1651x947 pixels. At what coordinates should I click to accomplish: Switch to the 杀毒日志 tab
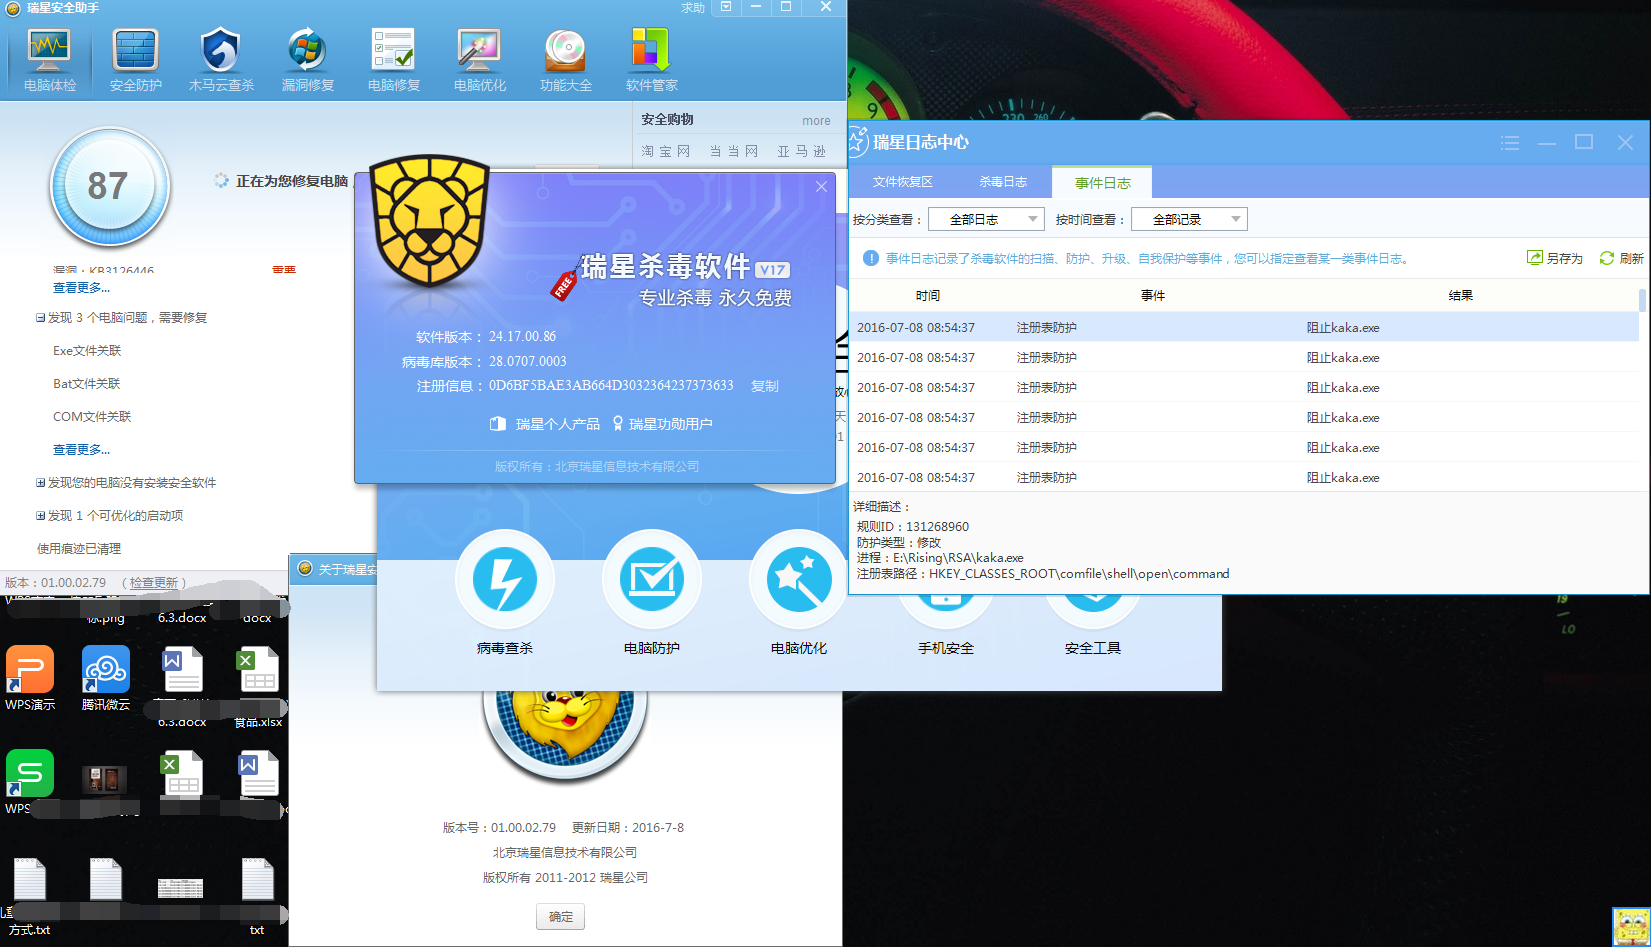point(1003,182)
